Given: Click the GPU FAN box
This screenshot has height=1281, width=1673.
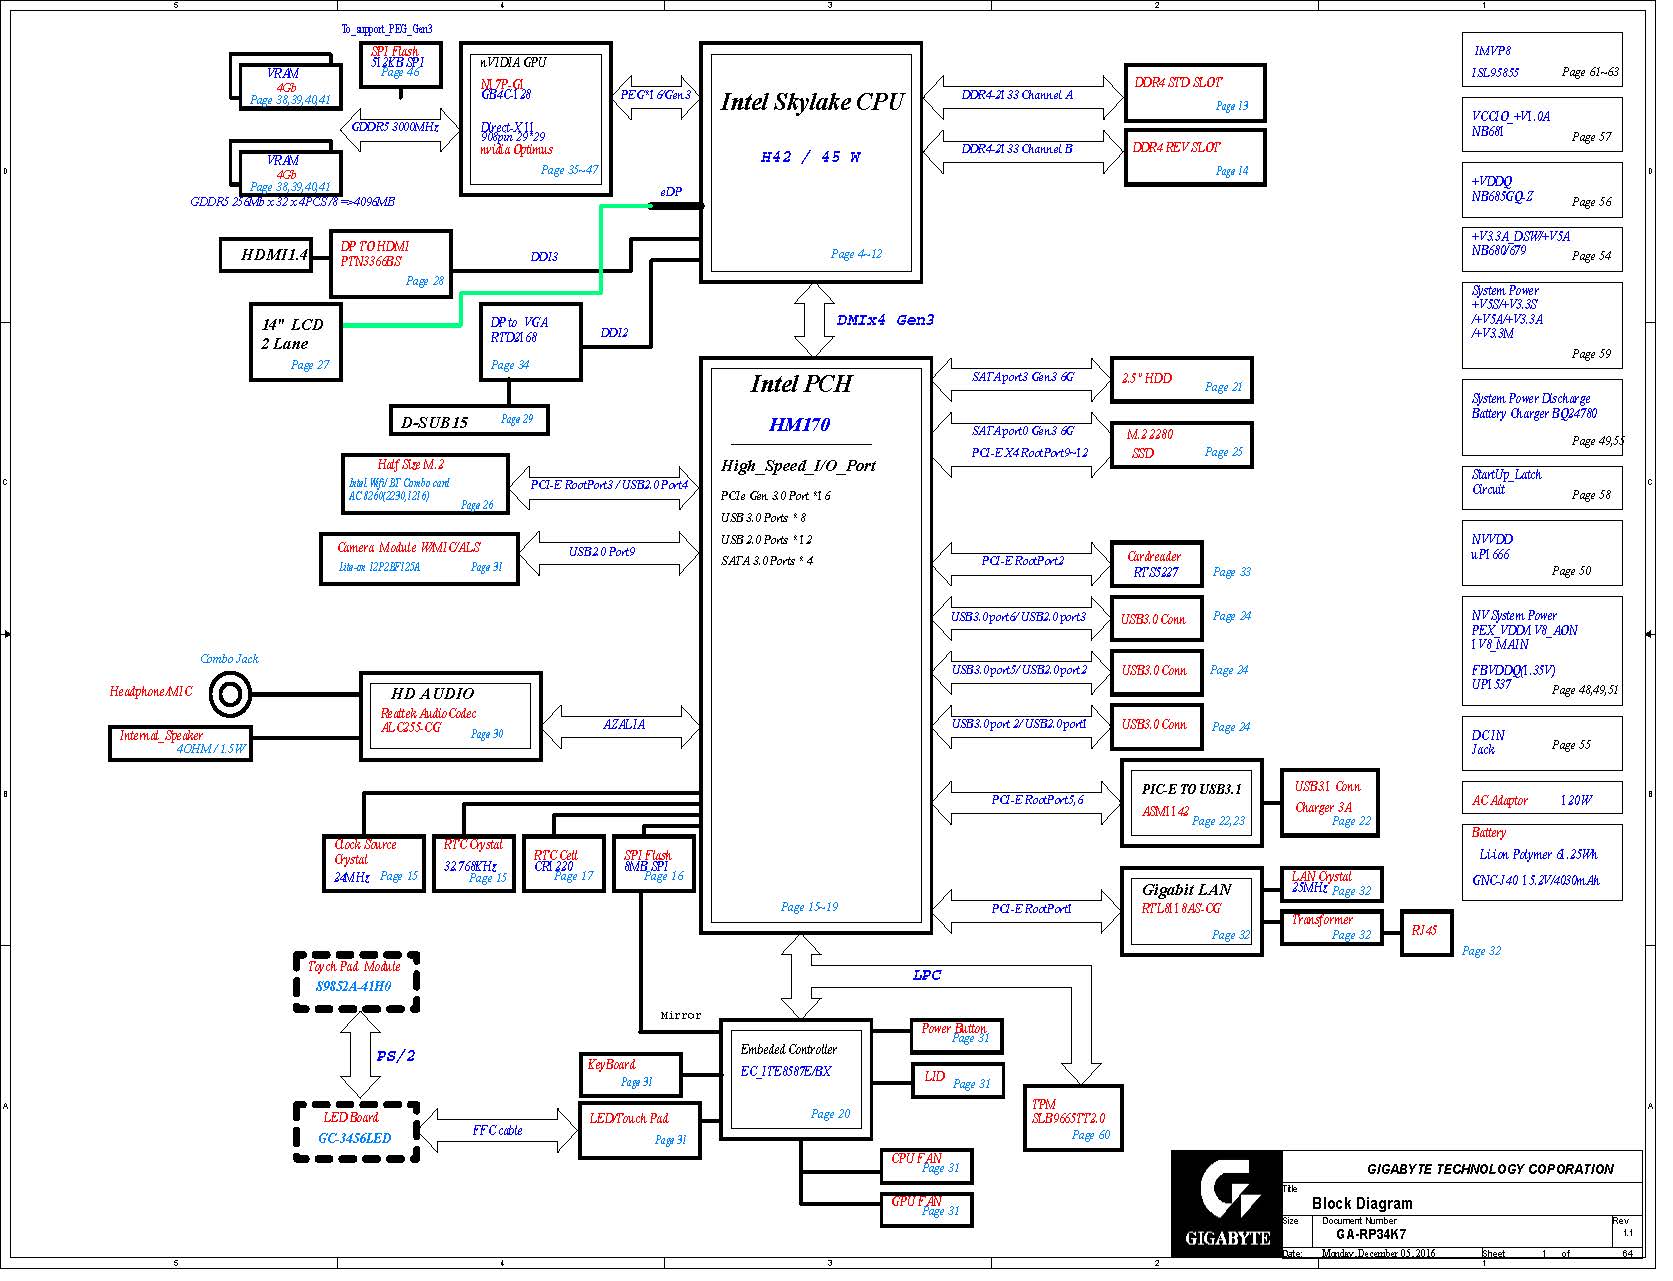Looking at the screenshot, I should (926, 1209).
